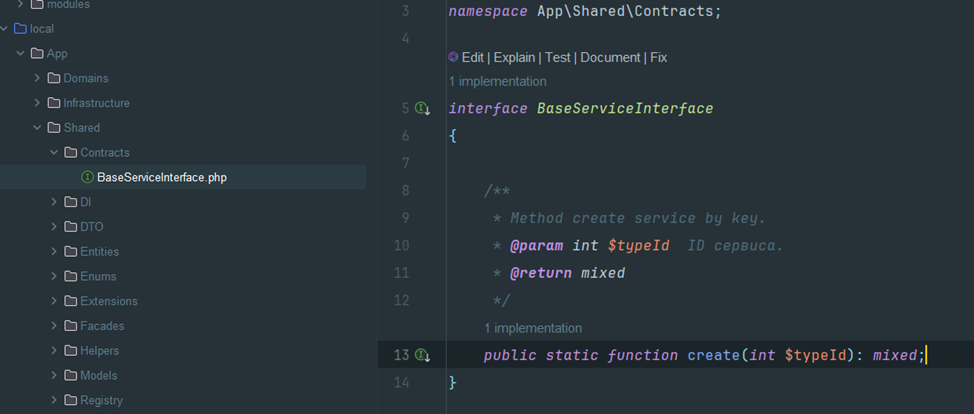Click the Fix AI action link
The height and width of the screenshot is (414, 974).
(x=658, y=57)
